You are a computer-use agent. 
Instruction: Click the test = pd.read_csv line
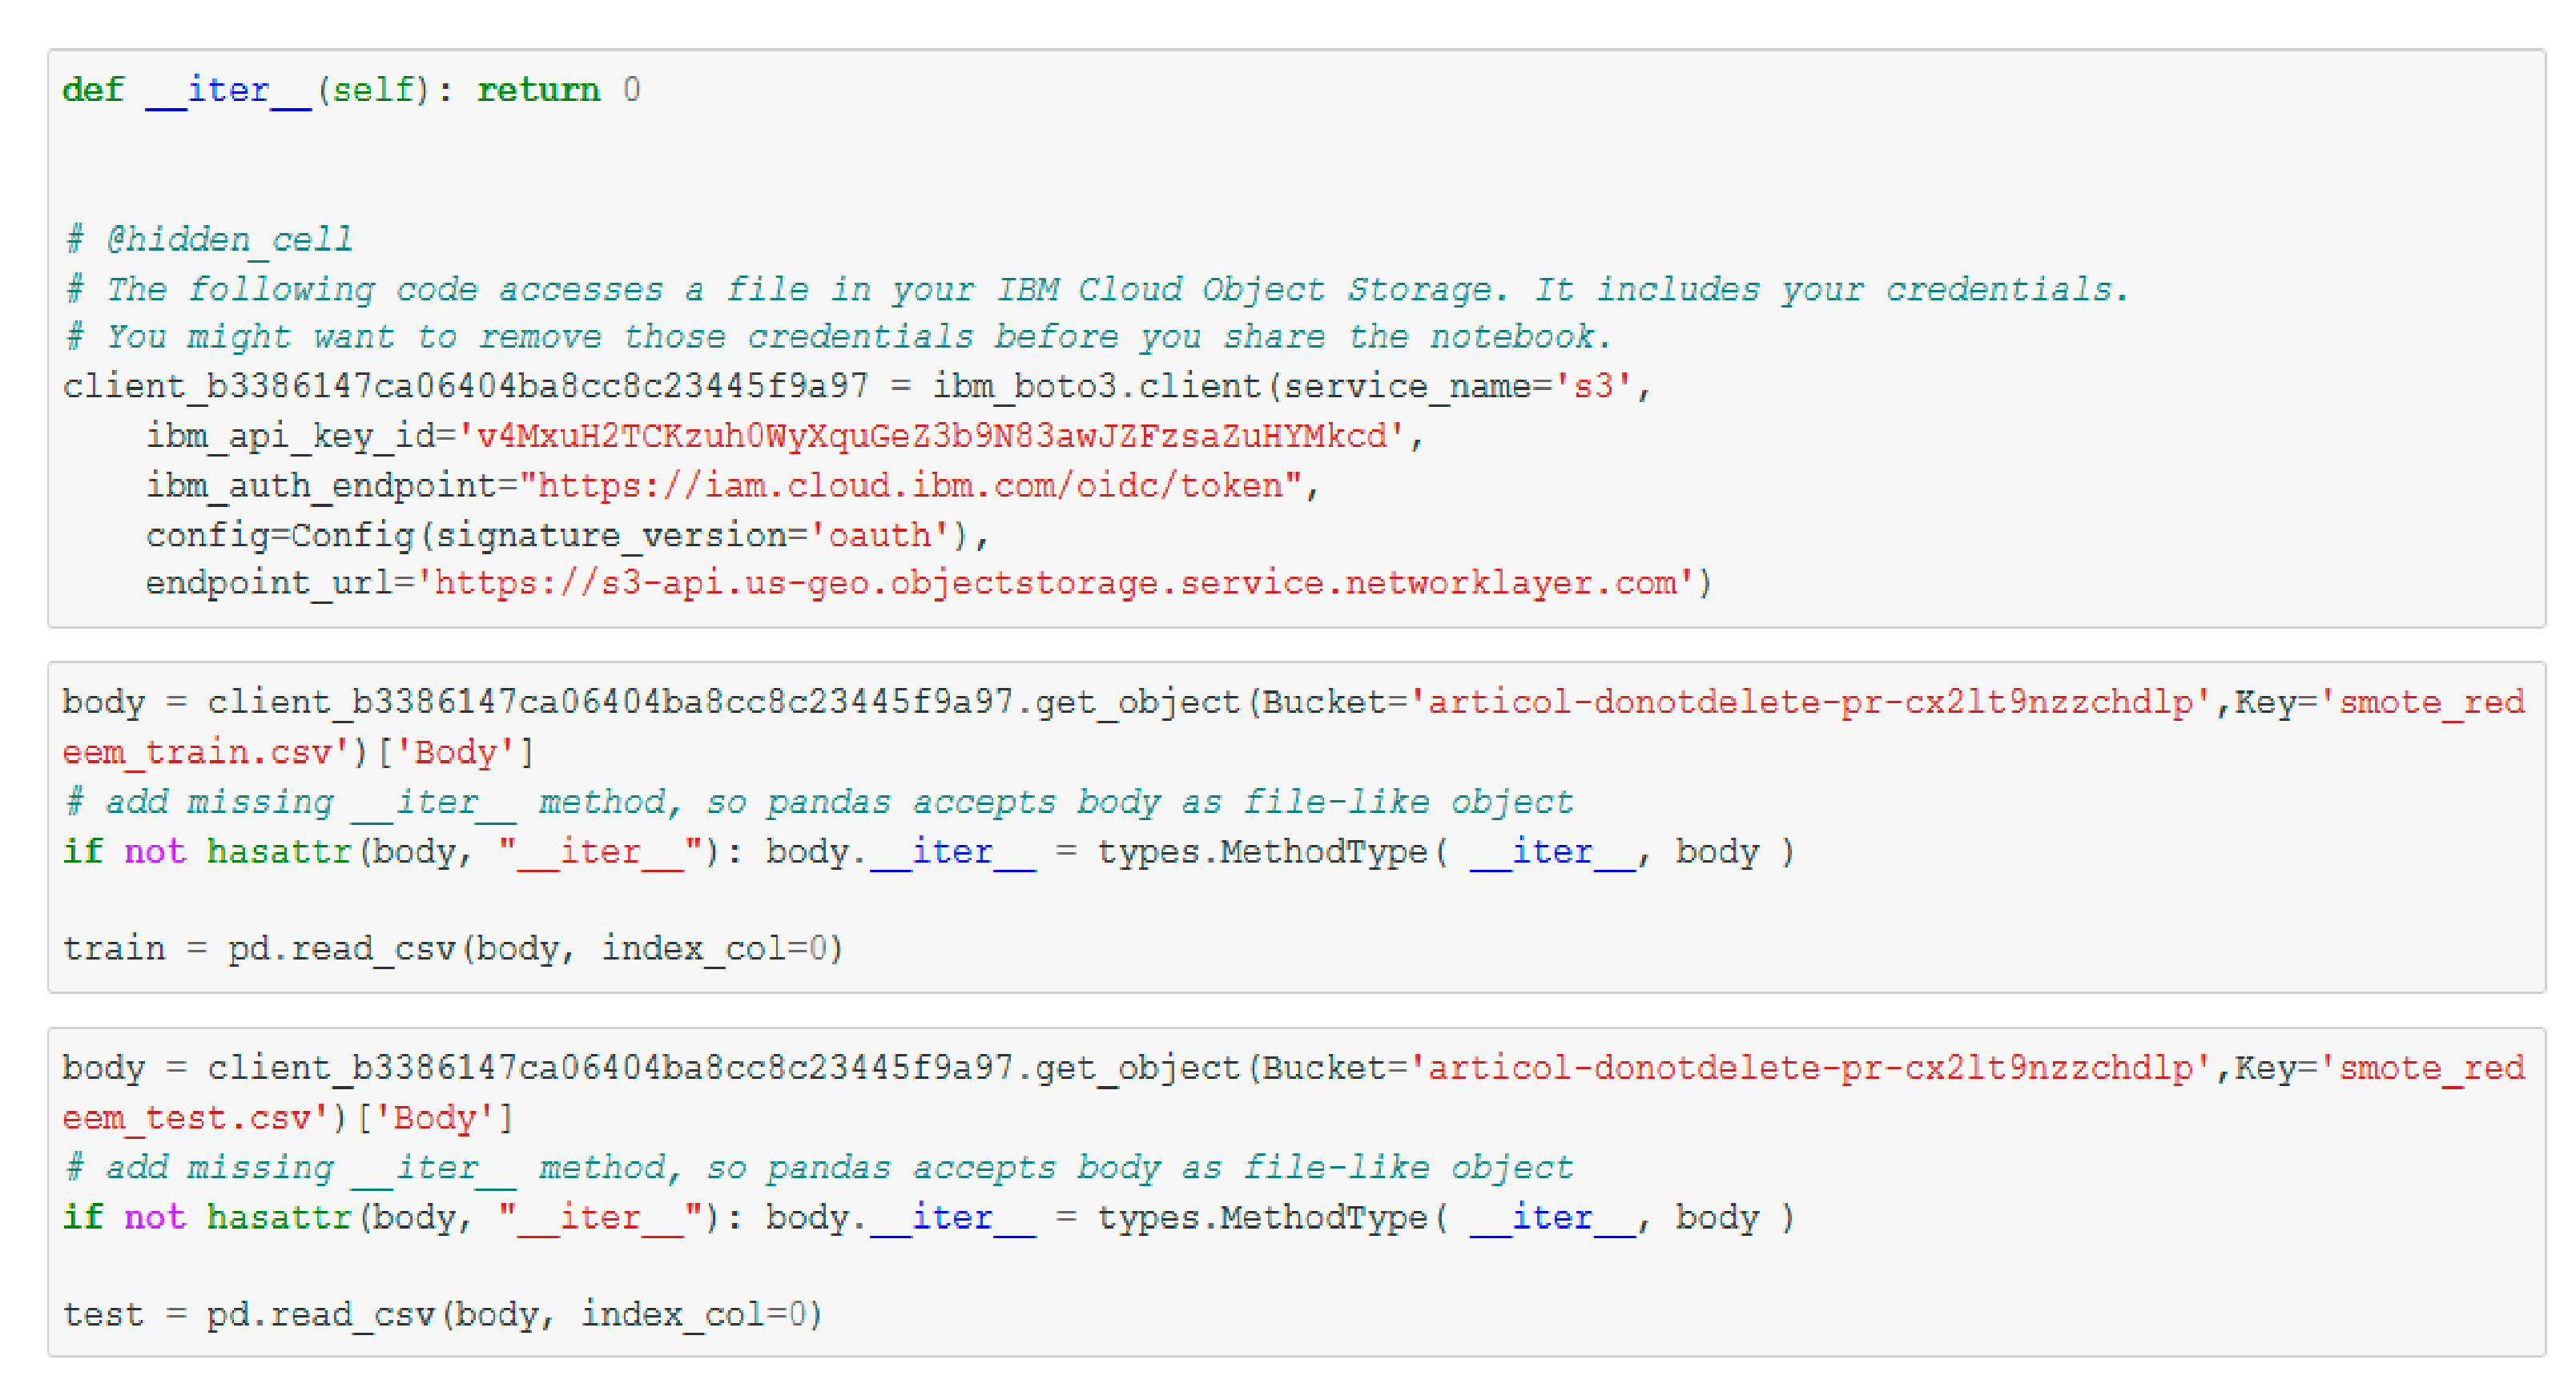click(442, 1314)
